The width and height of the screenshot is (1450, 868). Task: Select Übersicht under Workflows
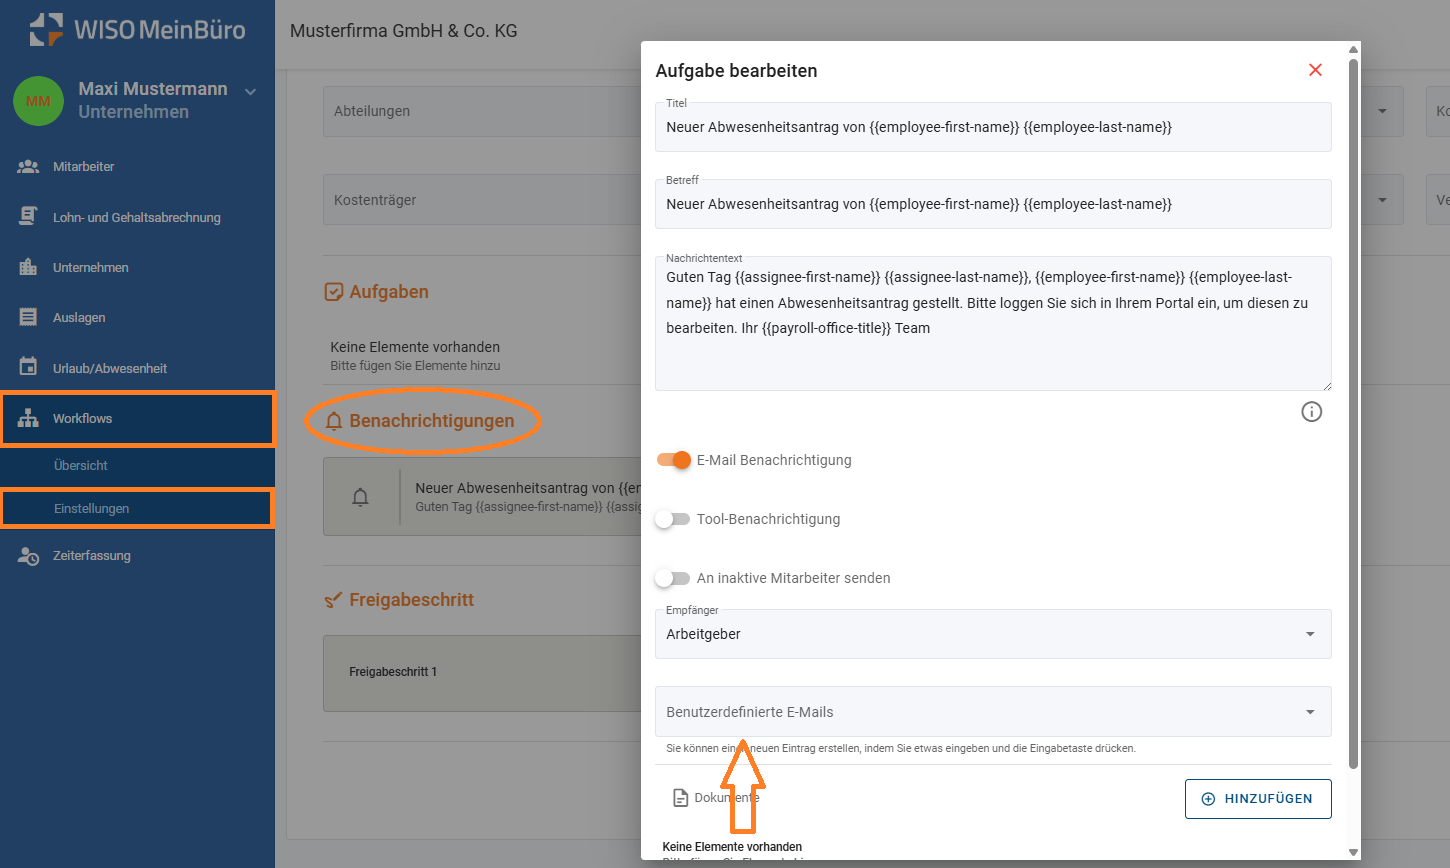click(81, 466)
